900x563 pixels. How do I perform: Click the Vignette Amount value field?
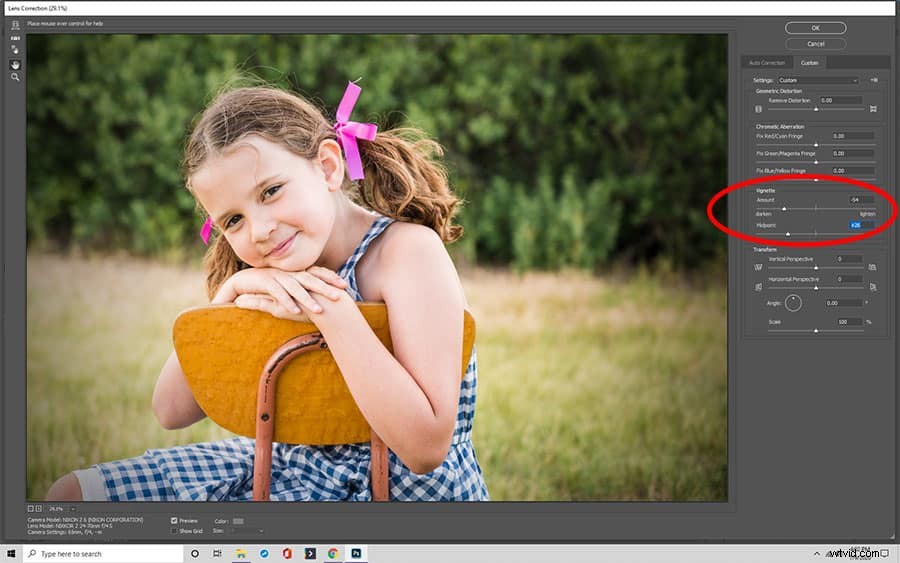click(862, 200)
